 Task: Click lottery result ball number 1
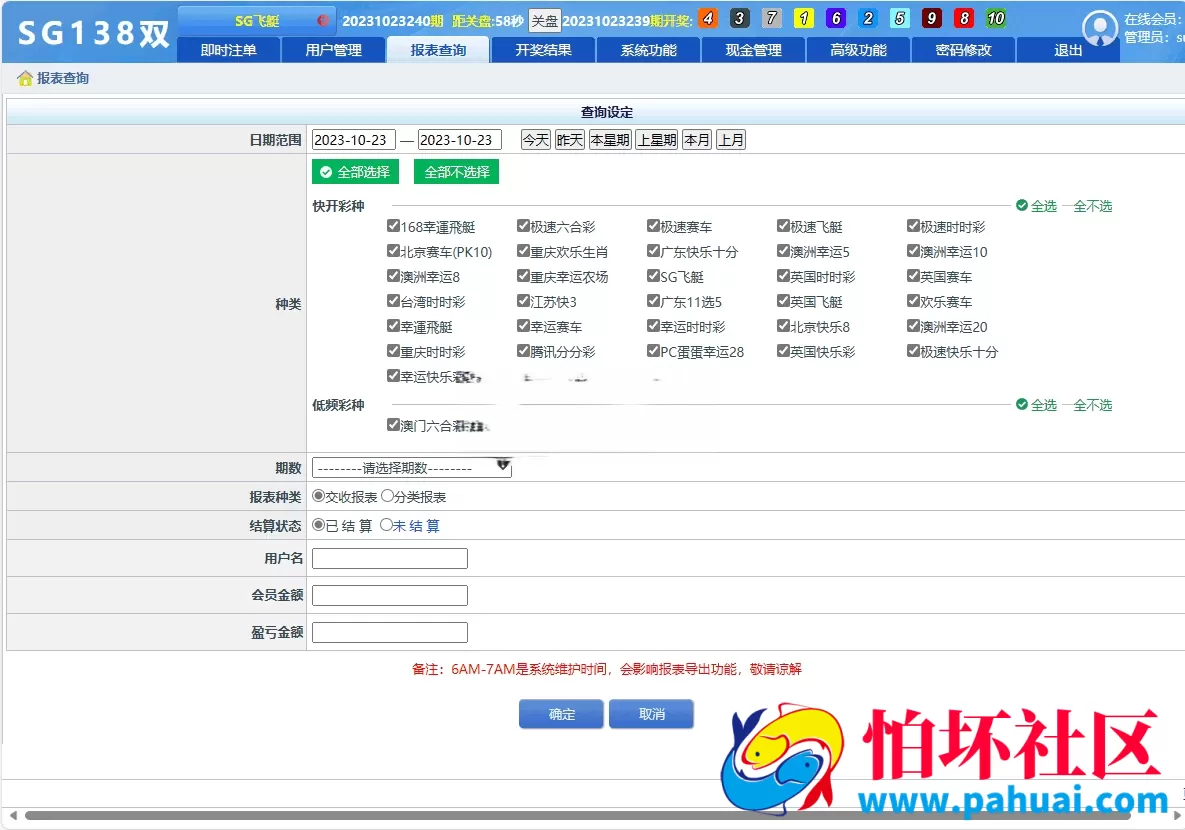pos(804,18)
